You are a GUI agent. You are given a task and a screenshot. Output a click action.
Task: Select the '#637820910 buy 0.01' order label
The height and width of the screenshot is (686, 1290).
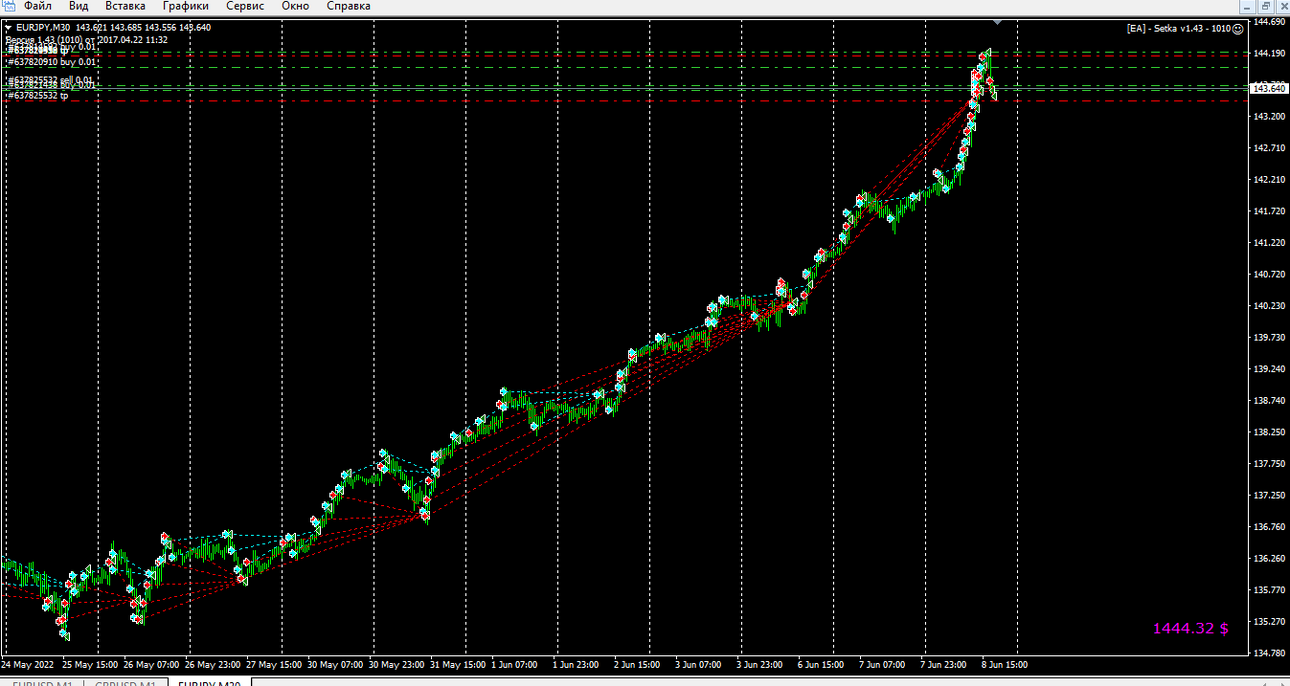tap(52, 61)
